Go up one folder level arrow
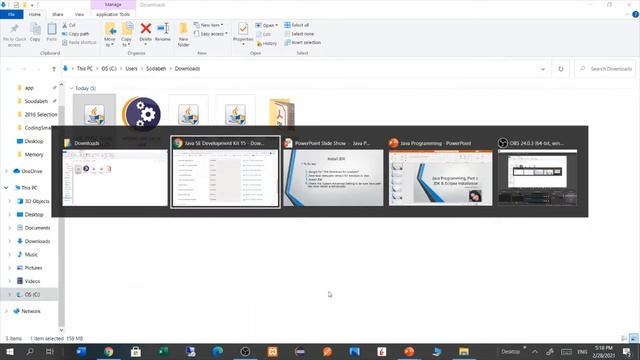This screenshot has height=360, width=640. point(53,69)
